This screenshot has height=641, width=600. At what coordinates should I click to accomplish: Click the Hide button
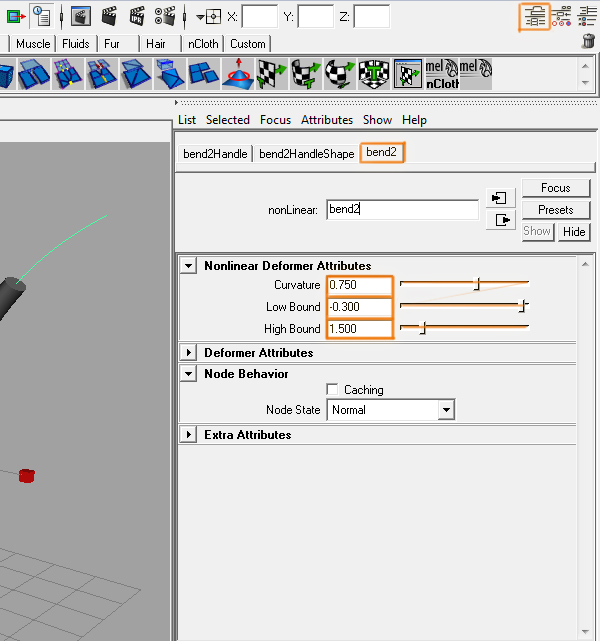tap(574, 231)
